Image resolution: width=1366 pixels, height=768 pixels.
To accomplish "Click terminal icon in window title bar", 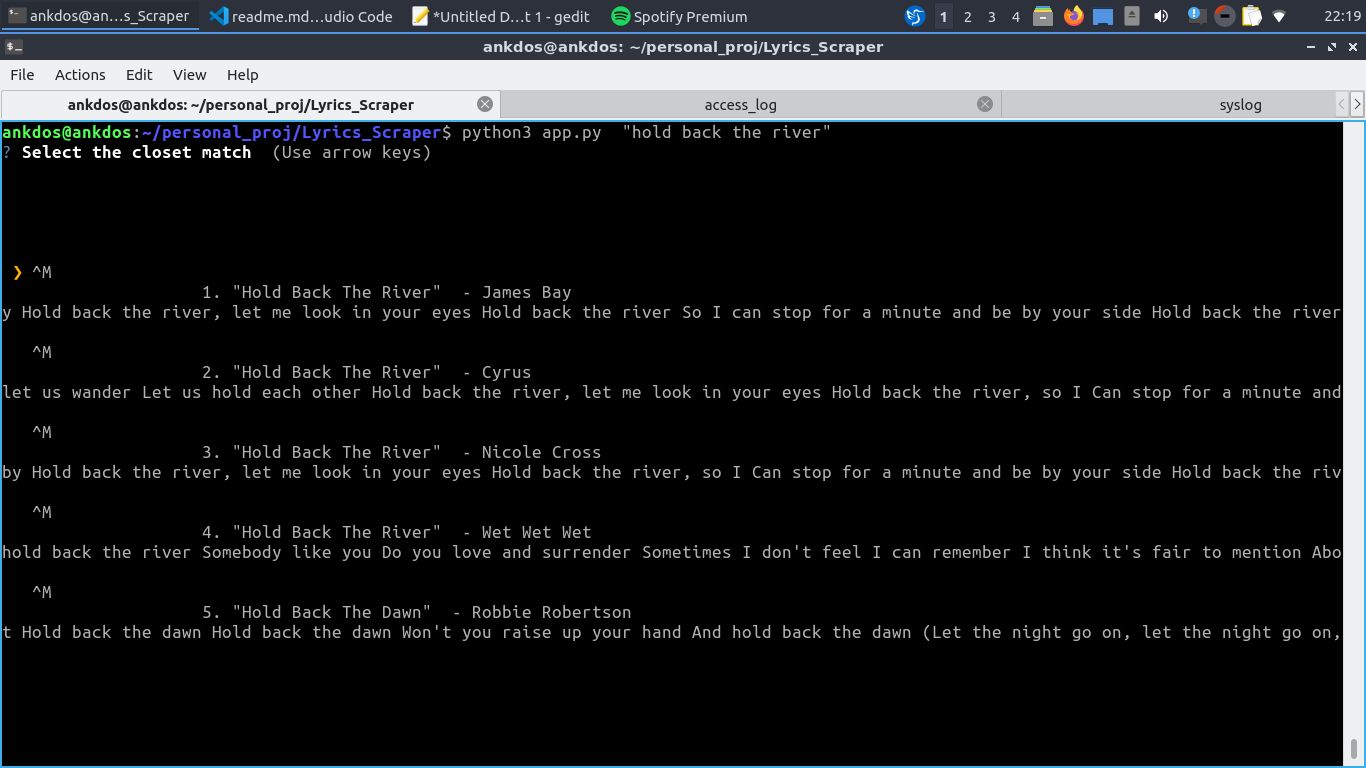I will click(x=14, y=47).
